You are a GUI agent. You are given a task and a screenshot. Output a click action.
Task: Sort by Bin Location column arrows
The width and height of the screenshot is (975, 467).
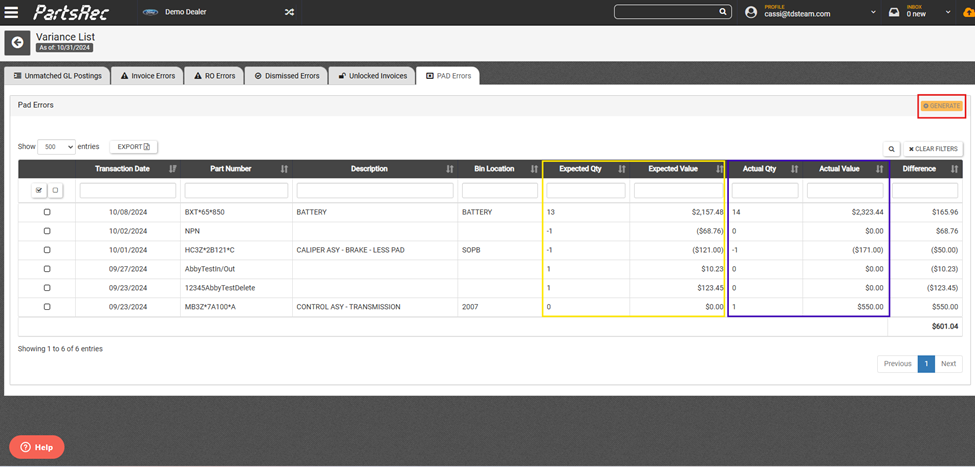tap(534, 169)
